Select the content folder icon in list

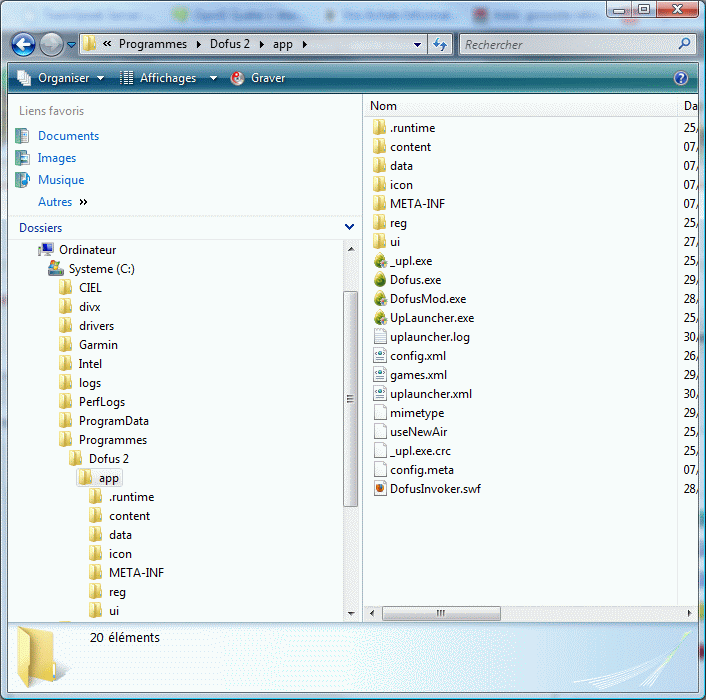380,146
